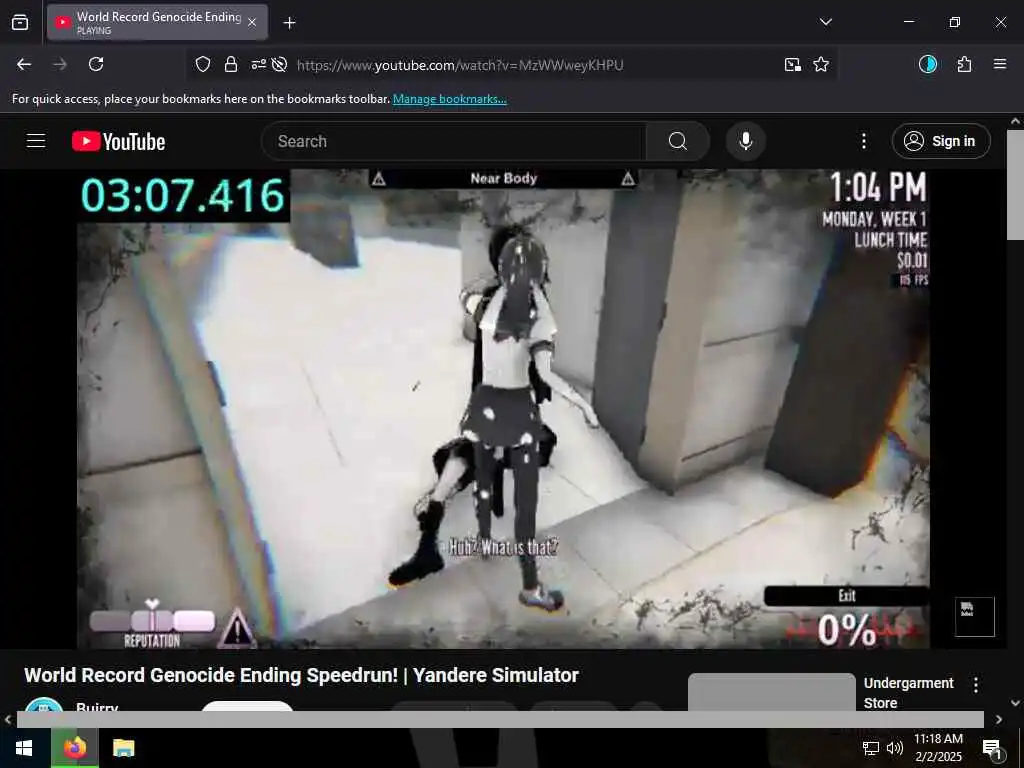The height and width of the screenshot is (768, 1024).
Task: Click the horizontal scrollbar thumb
Action: click(500, 720)
